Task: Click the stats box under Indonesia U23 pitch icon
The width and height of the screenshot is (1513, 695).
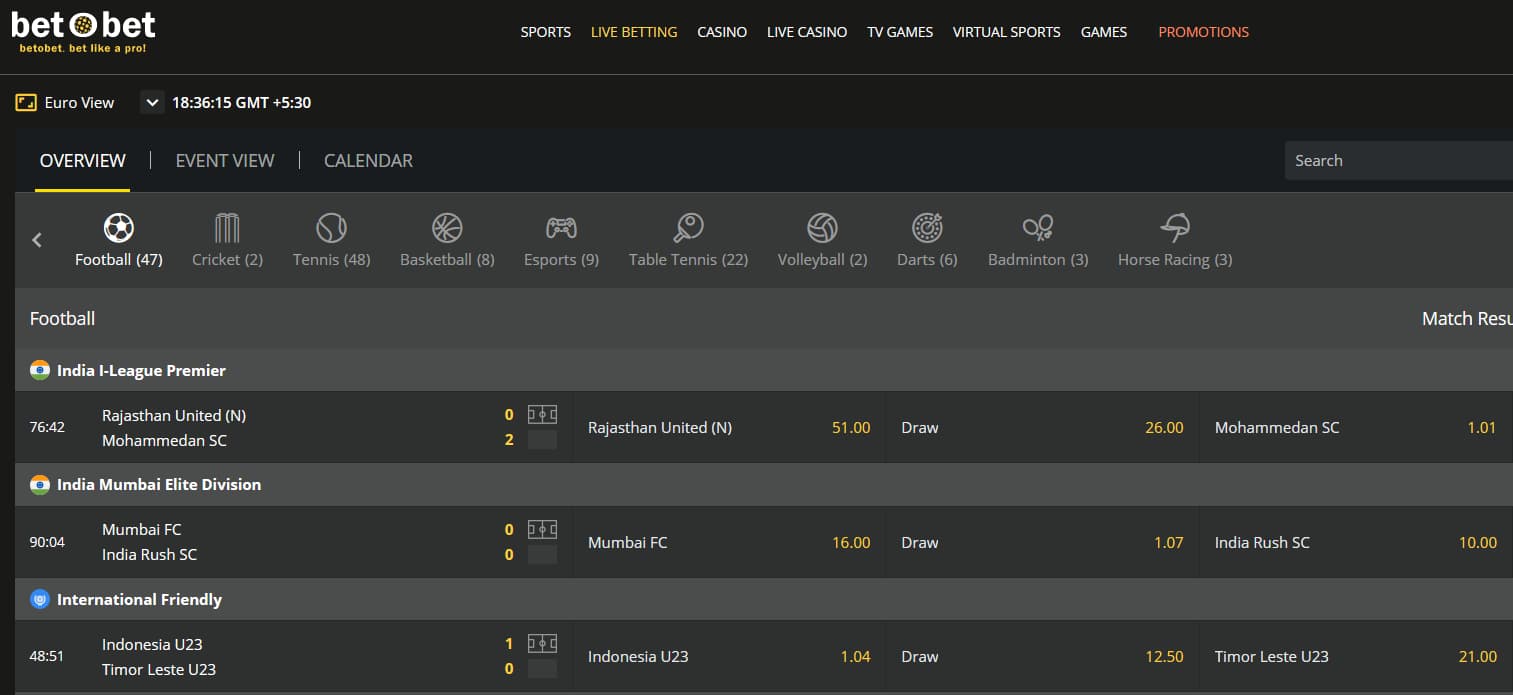Action: [x=542, y=669]
